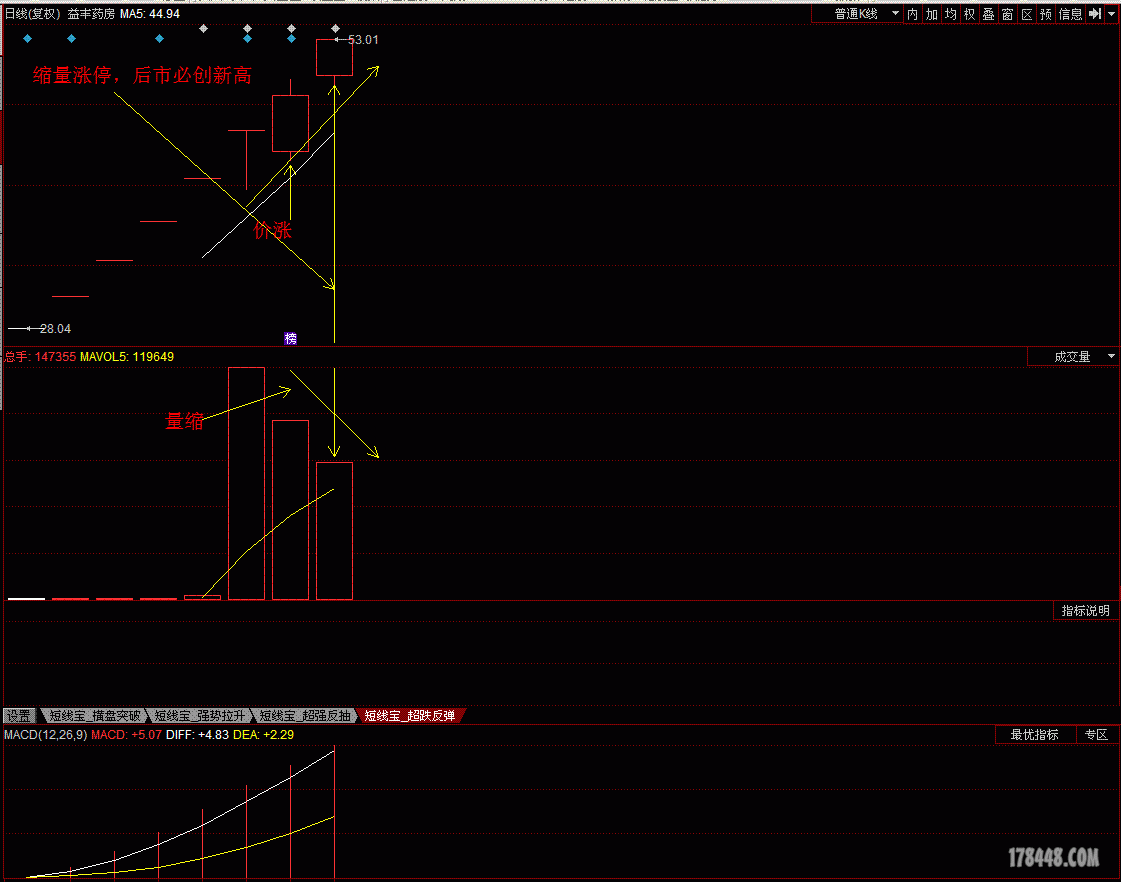Open the 成交量 indicator dropdown
This screenshot has height=882, width=1121.
pos(1073,357)
